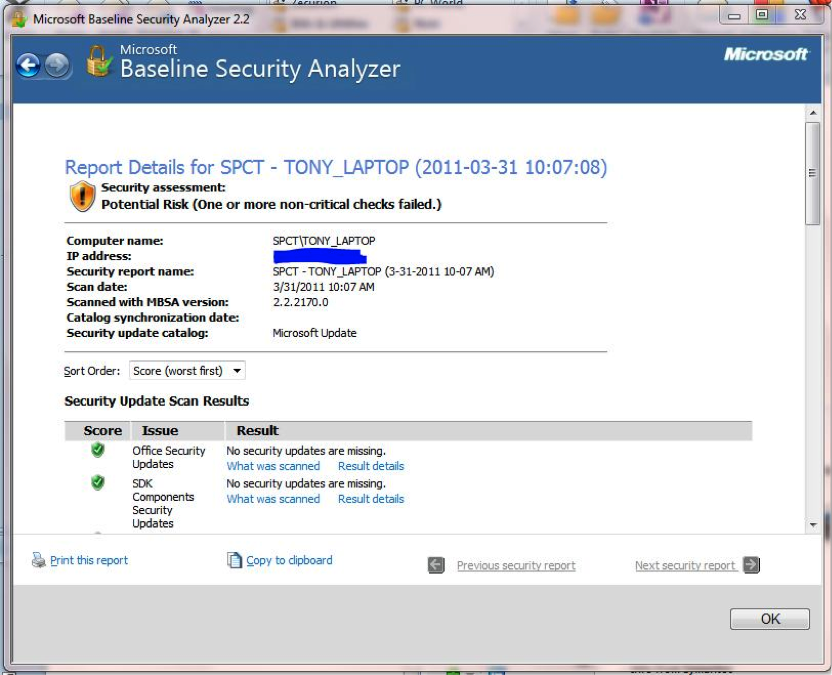Click the Previous security report arrow icon

tap(436, 565)
